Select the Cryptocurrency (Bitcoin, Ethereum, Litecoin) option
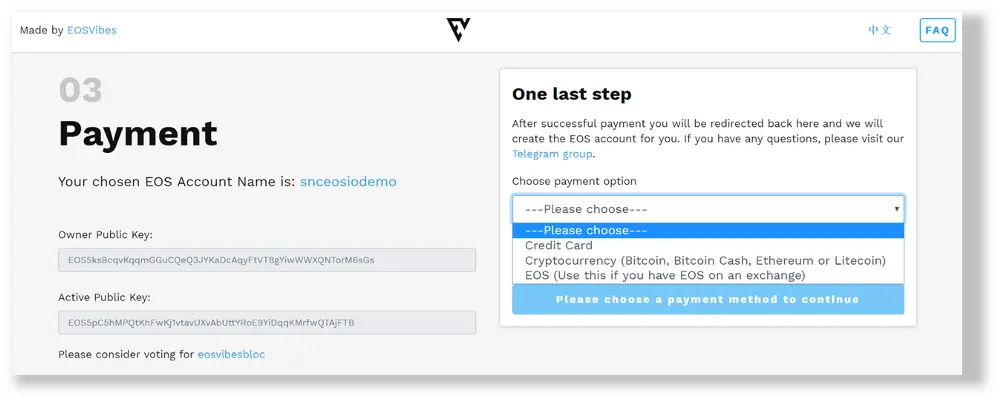This screenshot has height=401, width=1000. (705, 260)
